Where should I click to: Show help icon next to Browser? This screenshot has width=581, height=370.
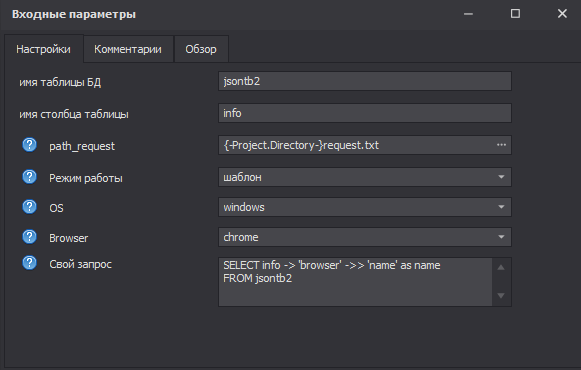click(x=29, y=237)
